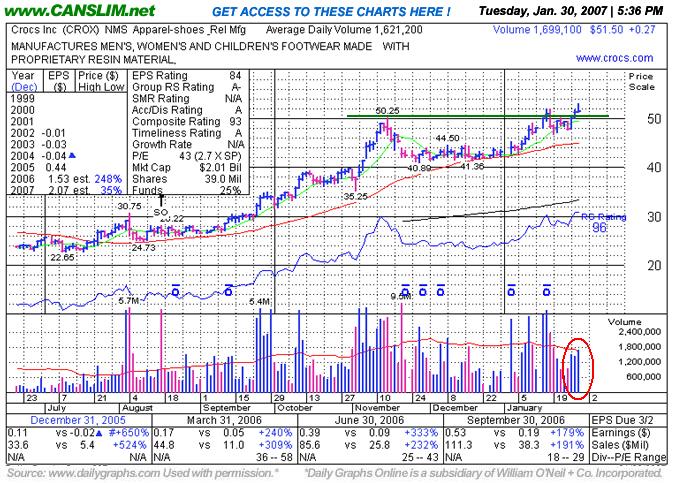Click the 'November' month label on axis
This screenshot has height=483, width=673.
377,408
